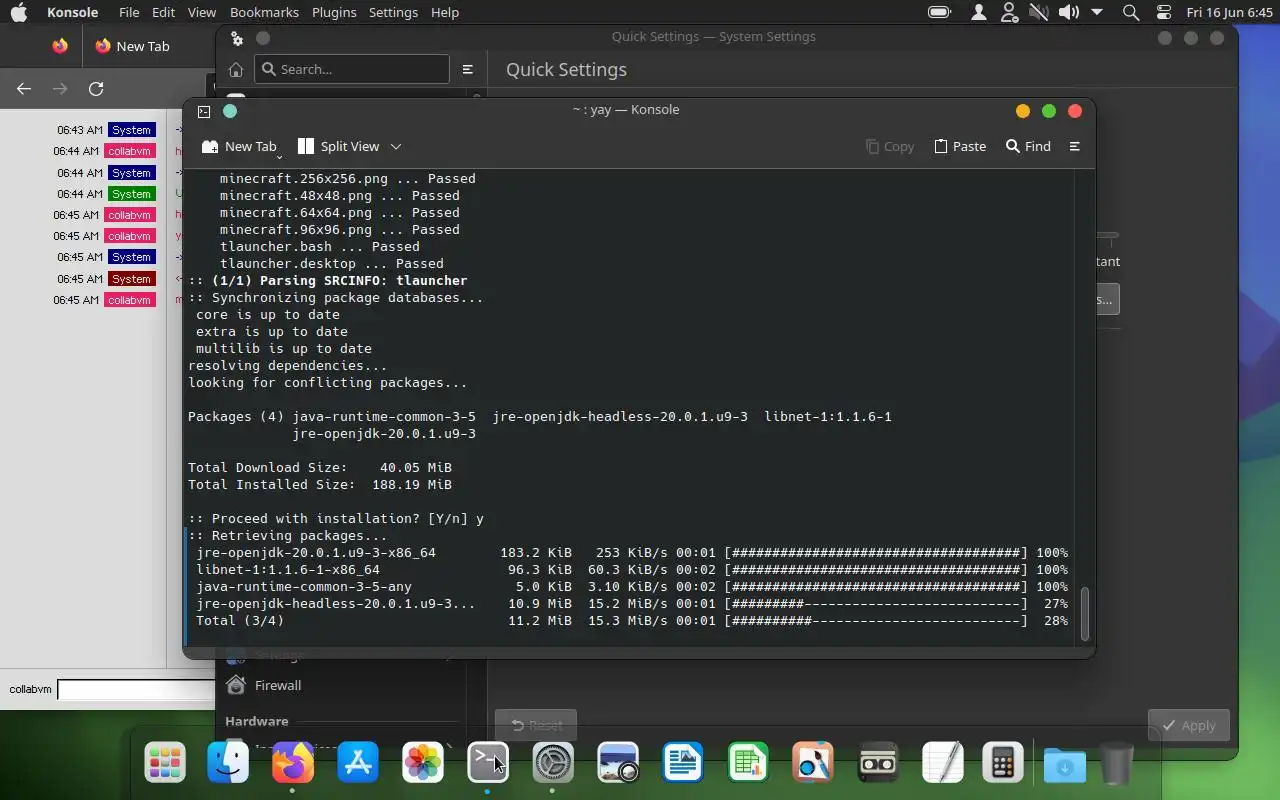
Task: Click the date and time clock
Action: tap(1228, 12)
